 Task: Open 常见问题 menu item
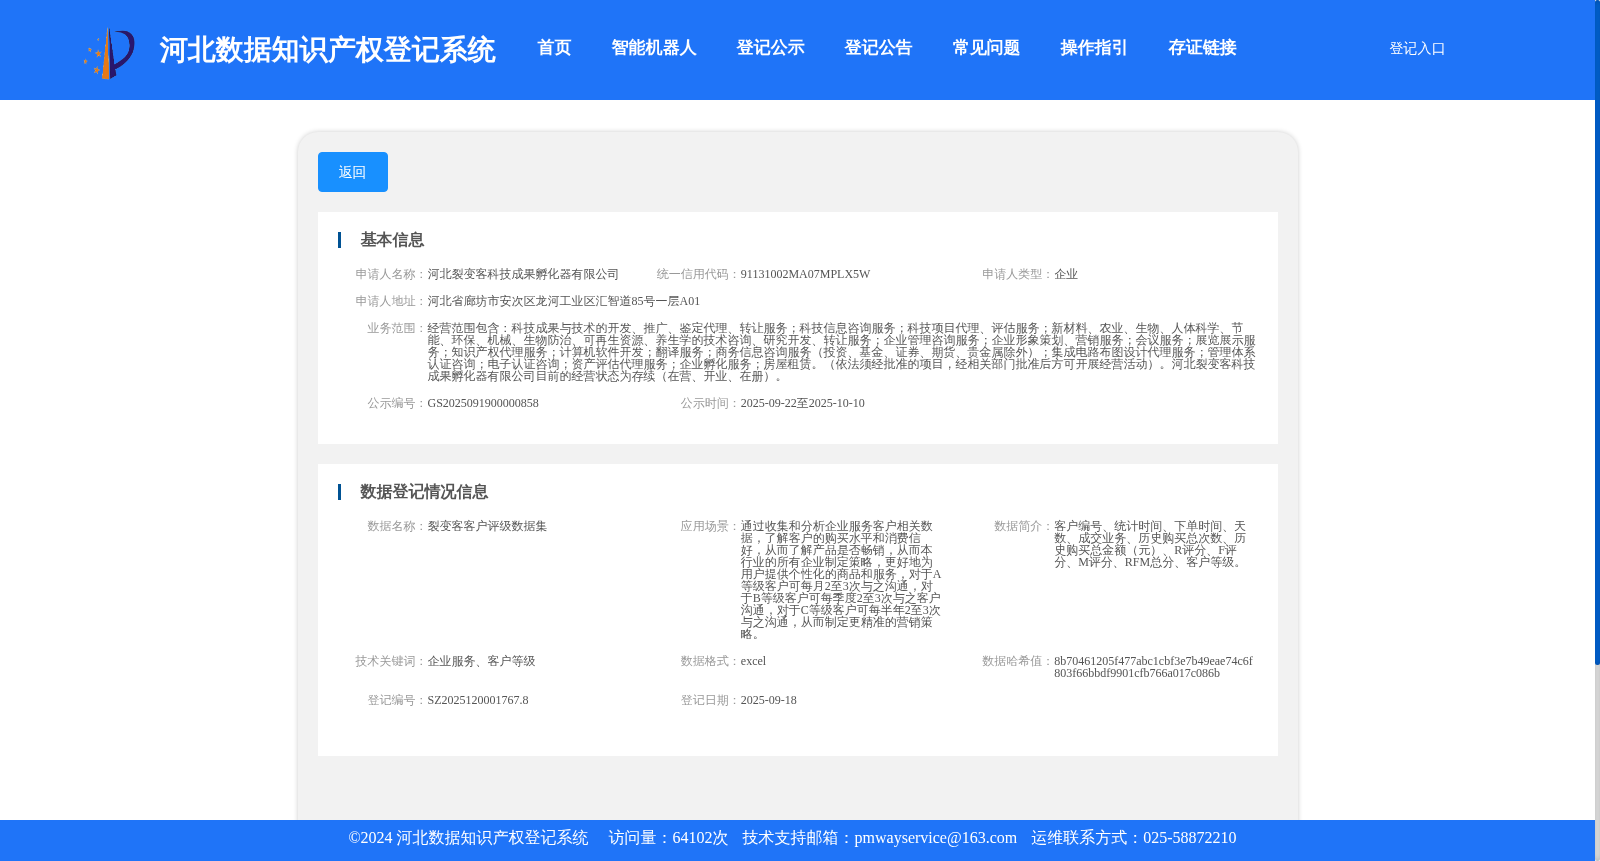(x=986, y=48)
